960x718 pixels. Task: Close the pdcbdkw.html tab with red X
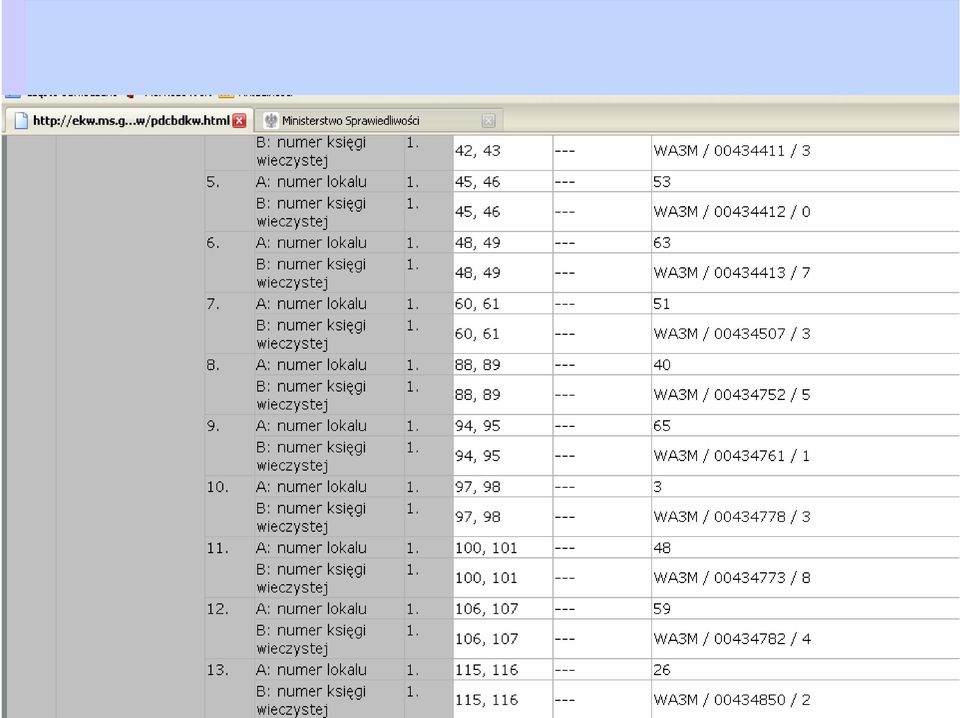pyautogui.click(x=239, y=121)
